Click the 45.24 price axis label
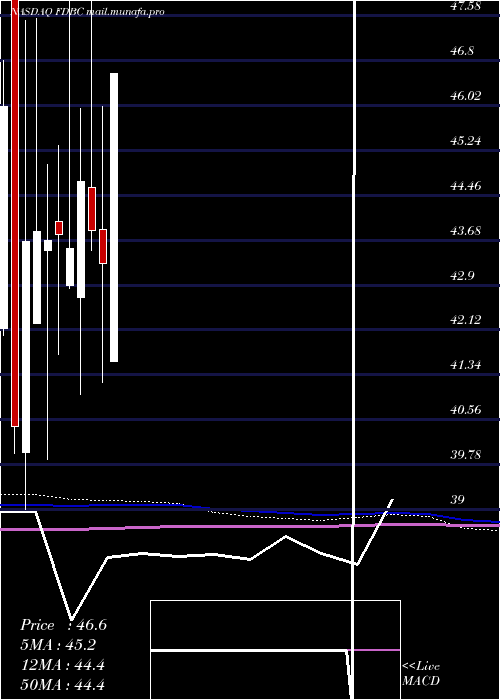 tap(466, 141)
